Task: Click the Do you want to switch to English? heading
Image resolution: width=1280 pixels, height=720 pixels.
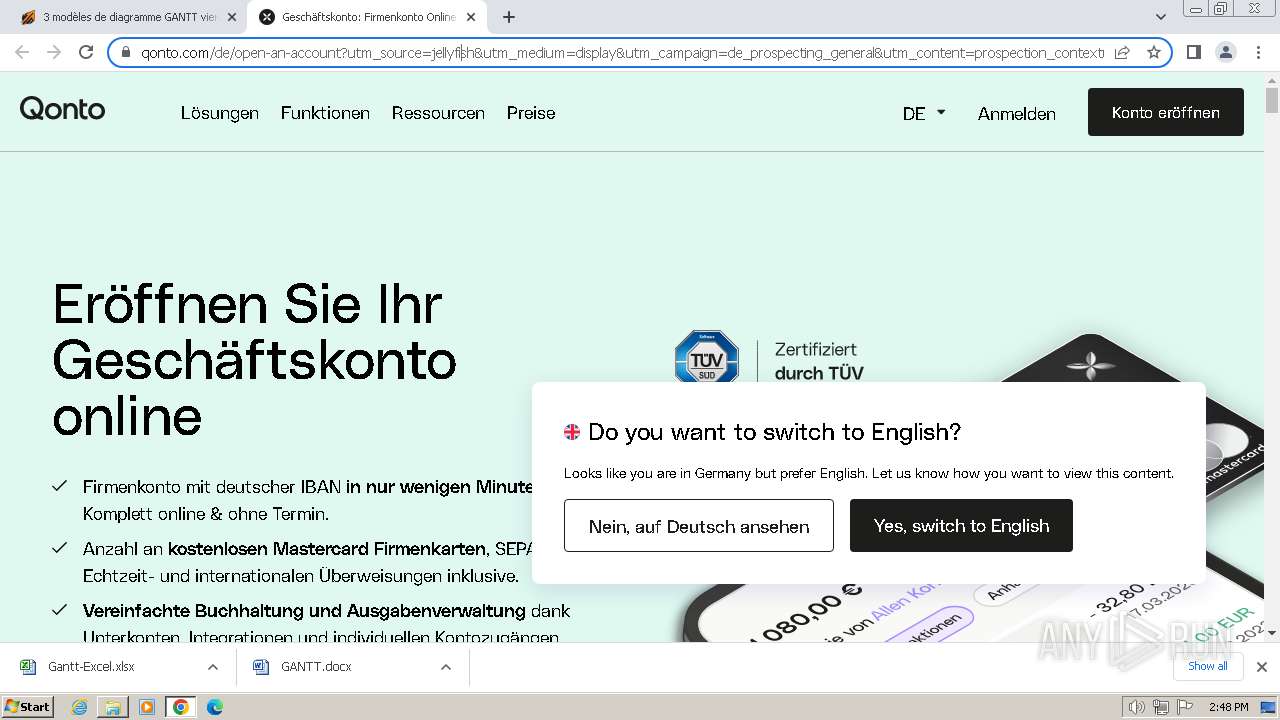Action: pyautogui.click(x=774, y=432)
